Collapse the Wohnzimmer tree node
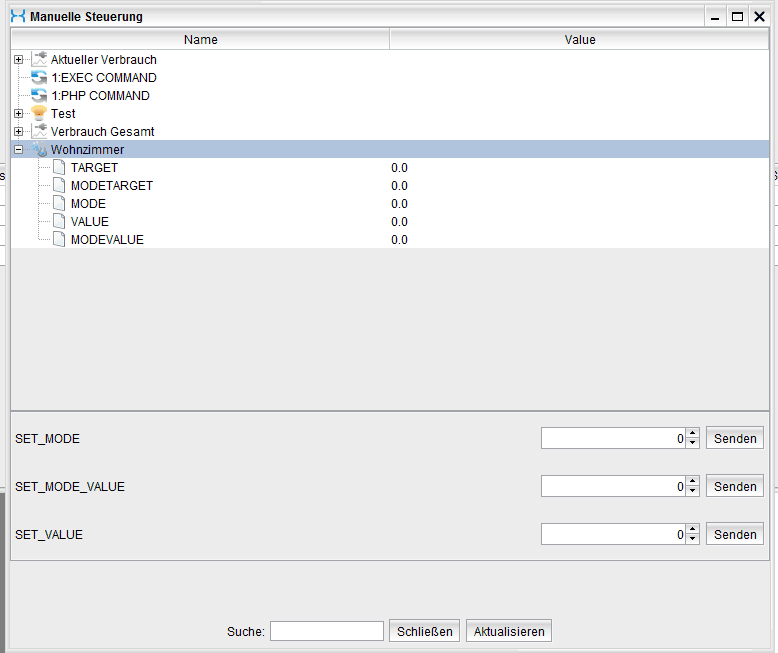778x653 pixels. (18, 150)
